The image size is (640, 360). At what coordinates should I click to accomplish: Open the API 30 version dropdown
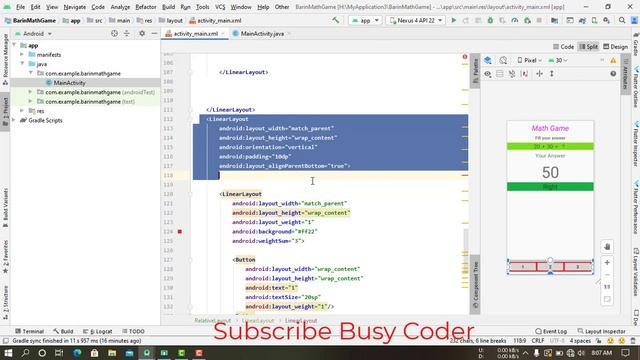pyautogui.click(x=558, y=60)
